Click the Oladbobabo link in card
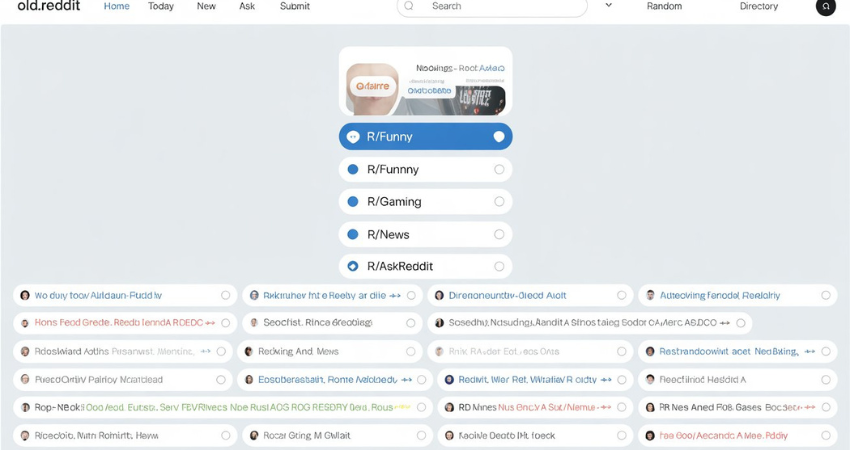 429,91
